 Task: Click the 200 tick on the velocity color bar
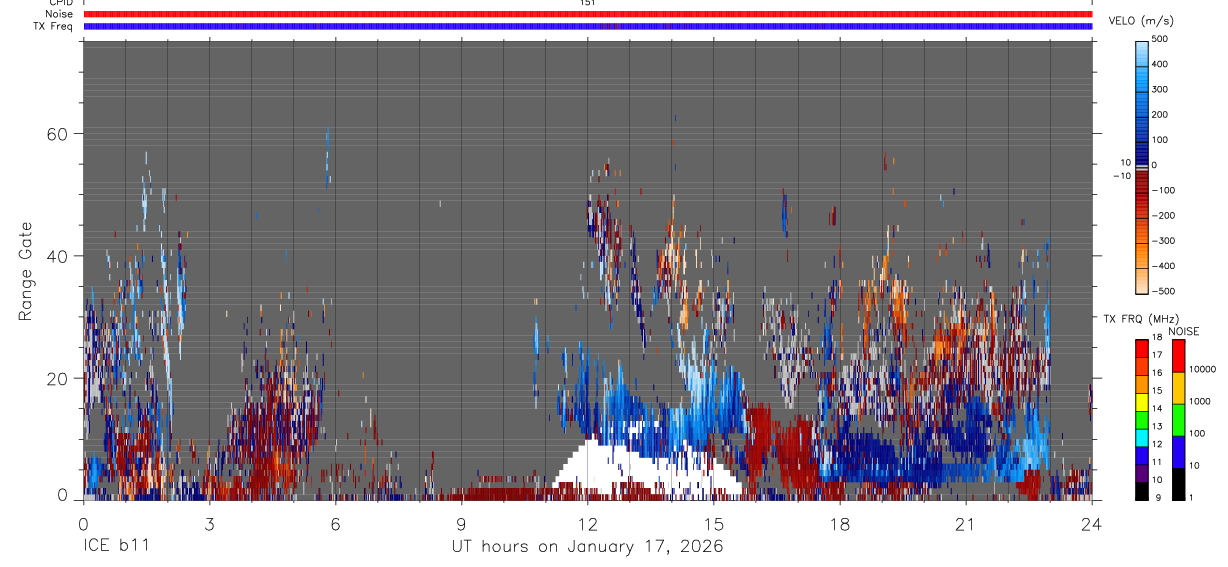click(1160, 115)
